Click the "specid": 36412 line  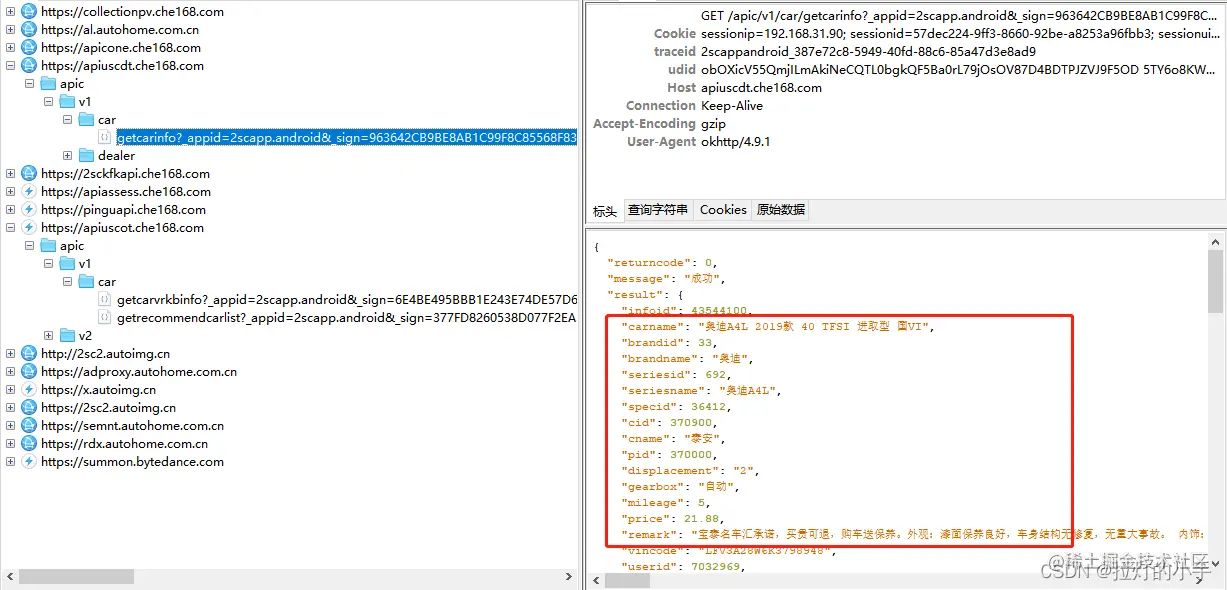click(x=677, y=407)
